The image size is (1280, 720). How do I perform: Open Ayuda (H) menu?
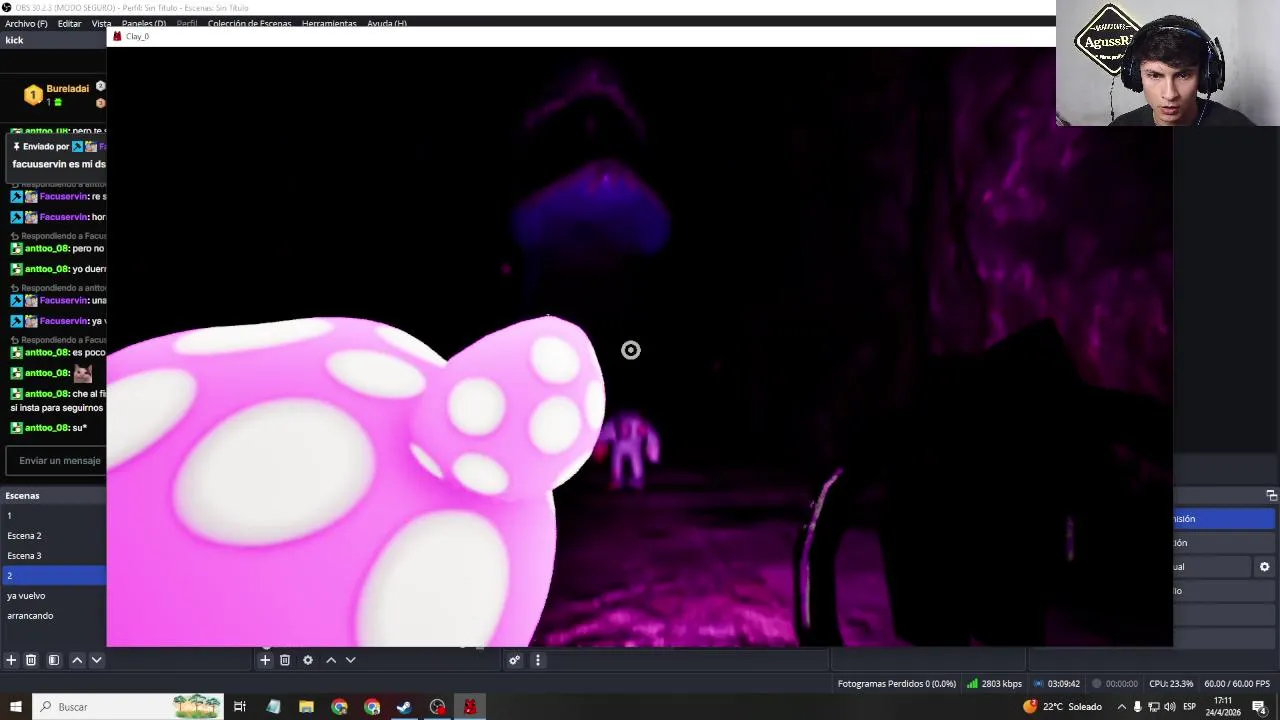tap(386, 23)
